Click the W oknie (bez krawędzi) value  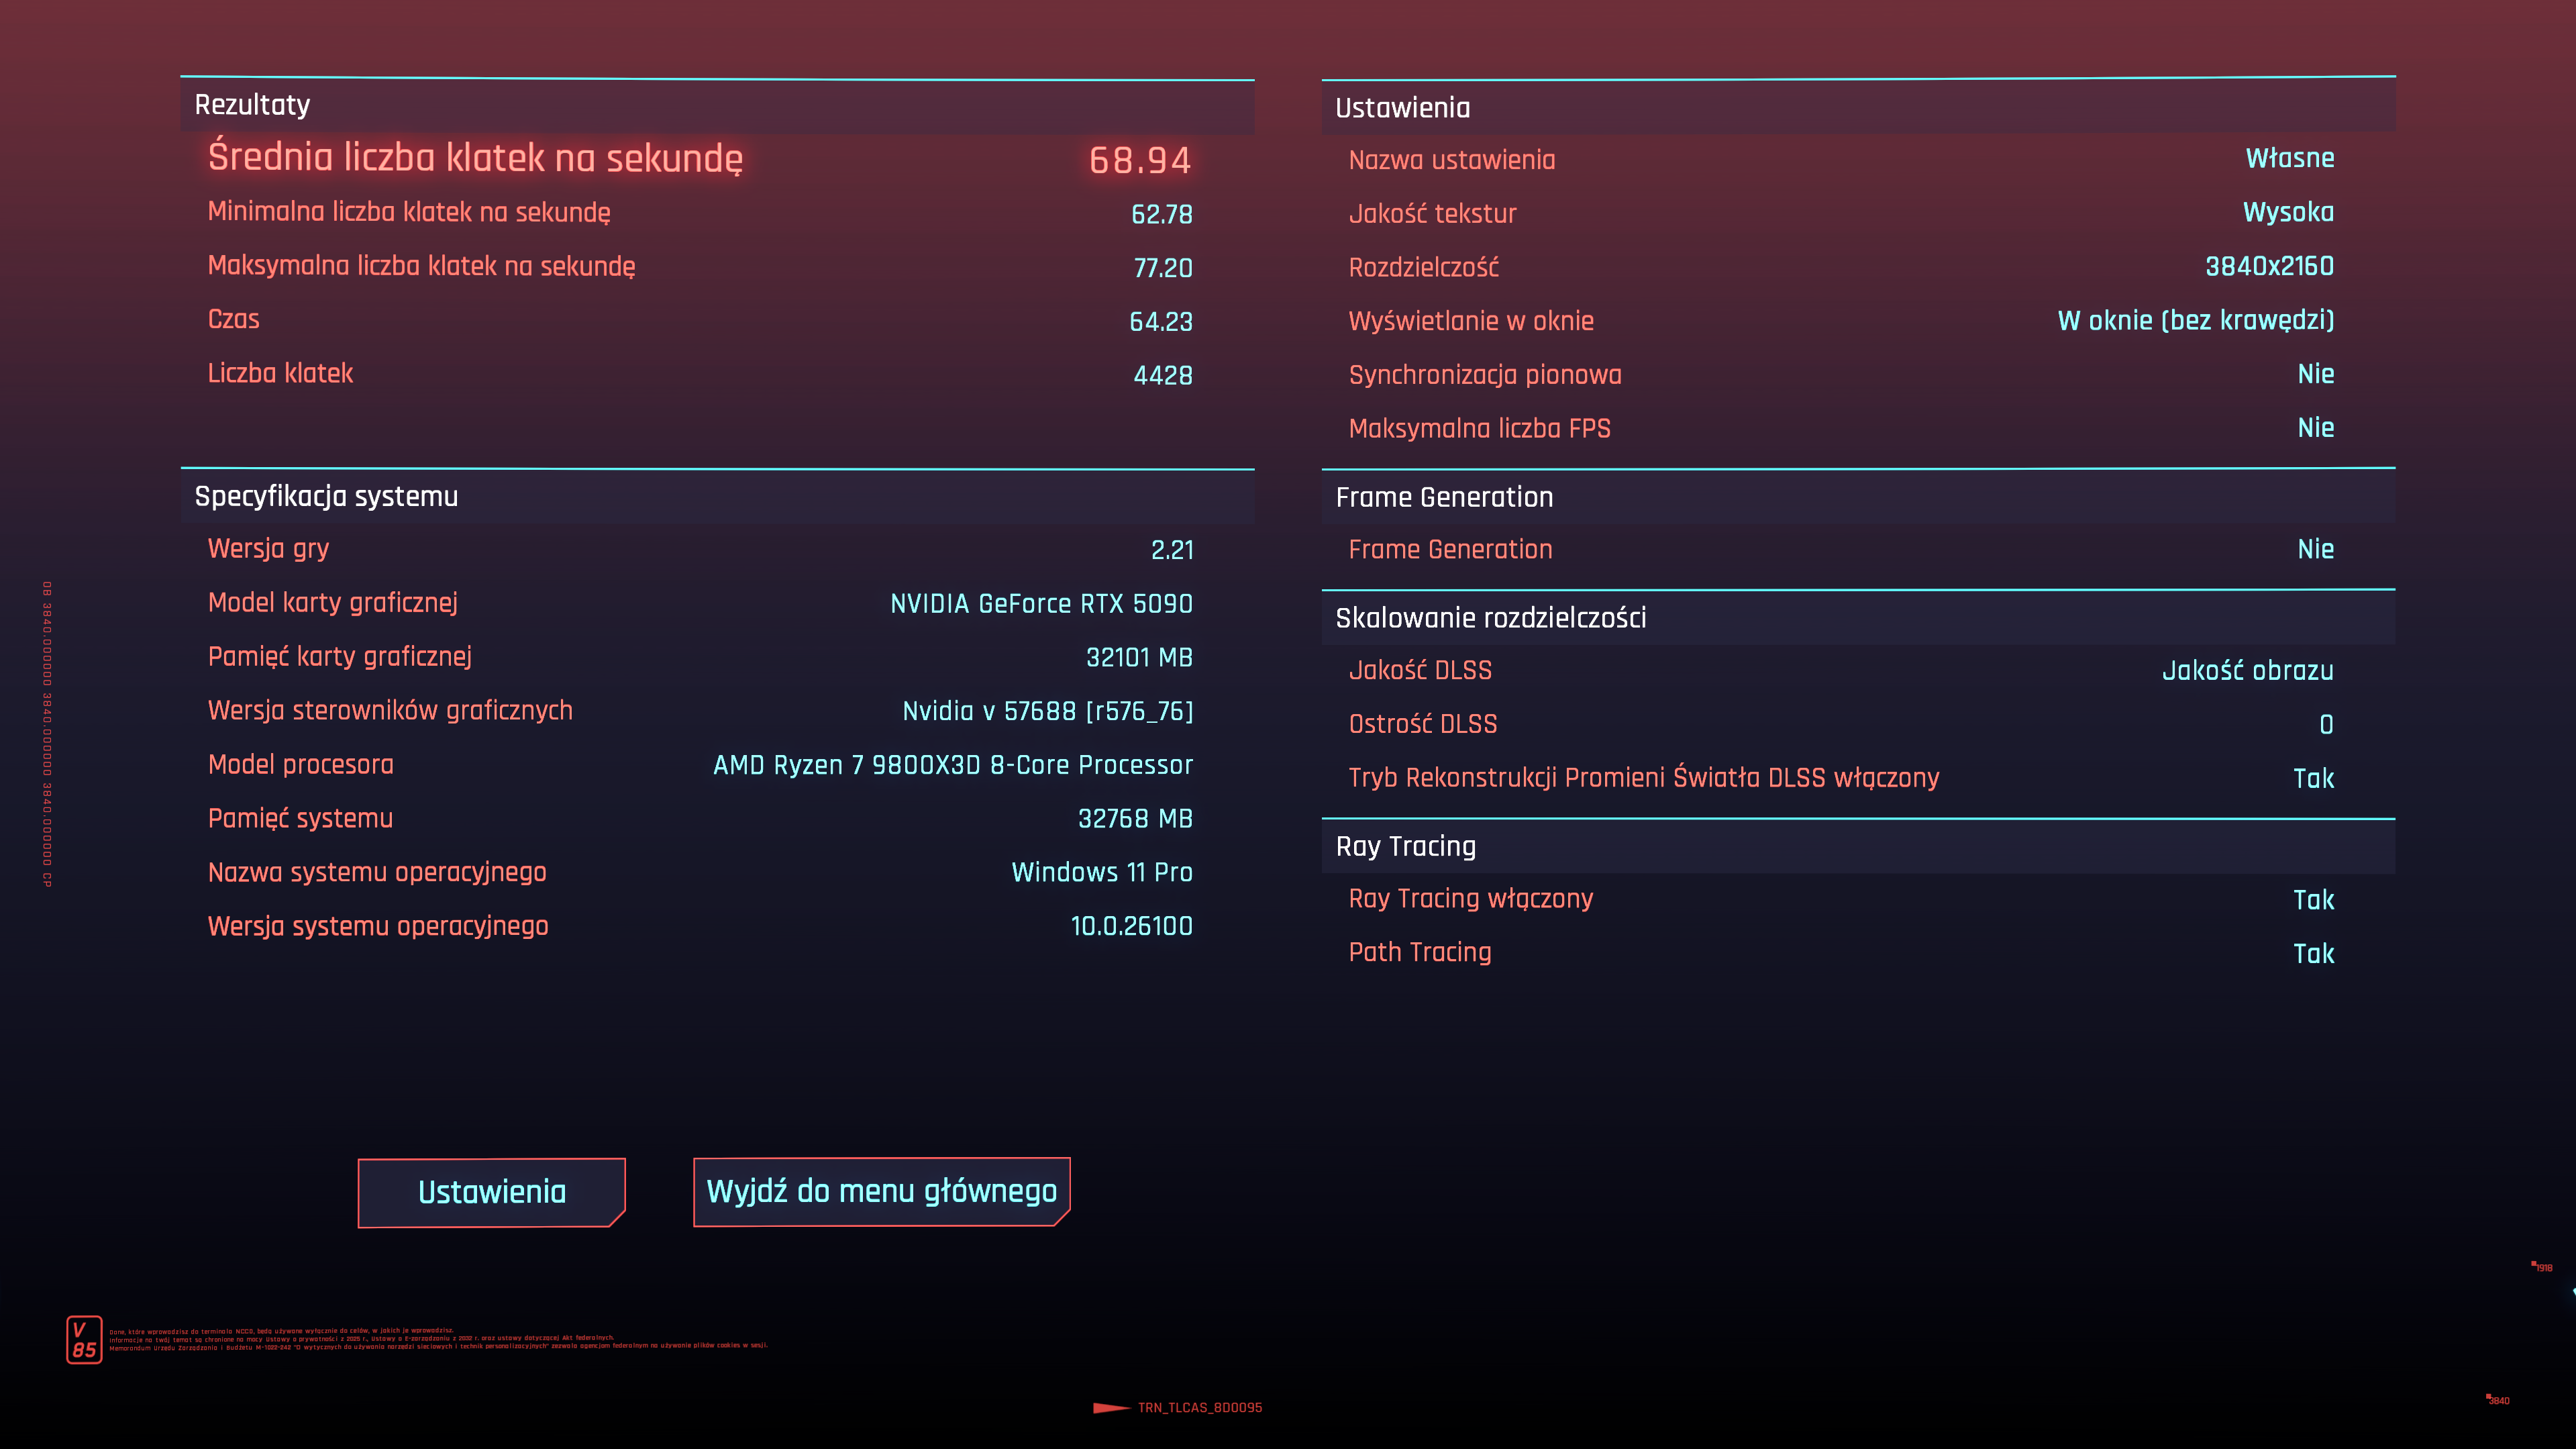tap(2195, 320)
